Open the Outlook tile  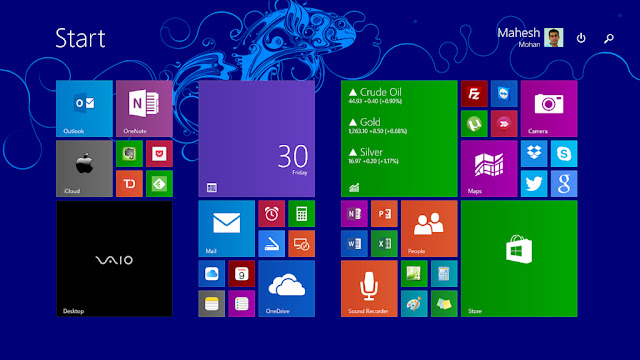pos(84,109)
